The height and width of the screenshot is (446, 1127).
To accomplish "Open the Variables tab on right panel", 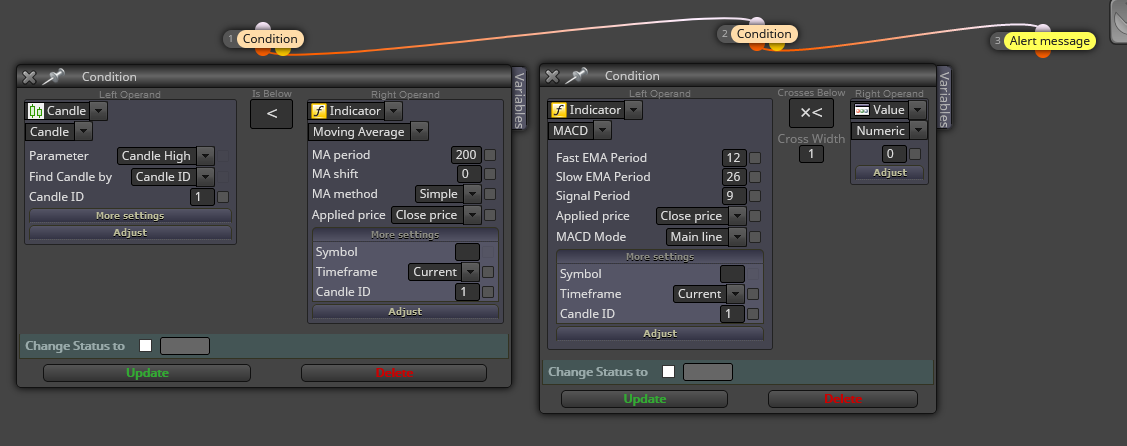I will click(944, 98).
